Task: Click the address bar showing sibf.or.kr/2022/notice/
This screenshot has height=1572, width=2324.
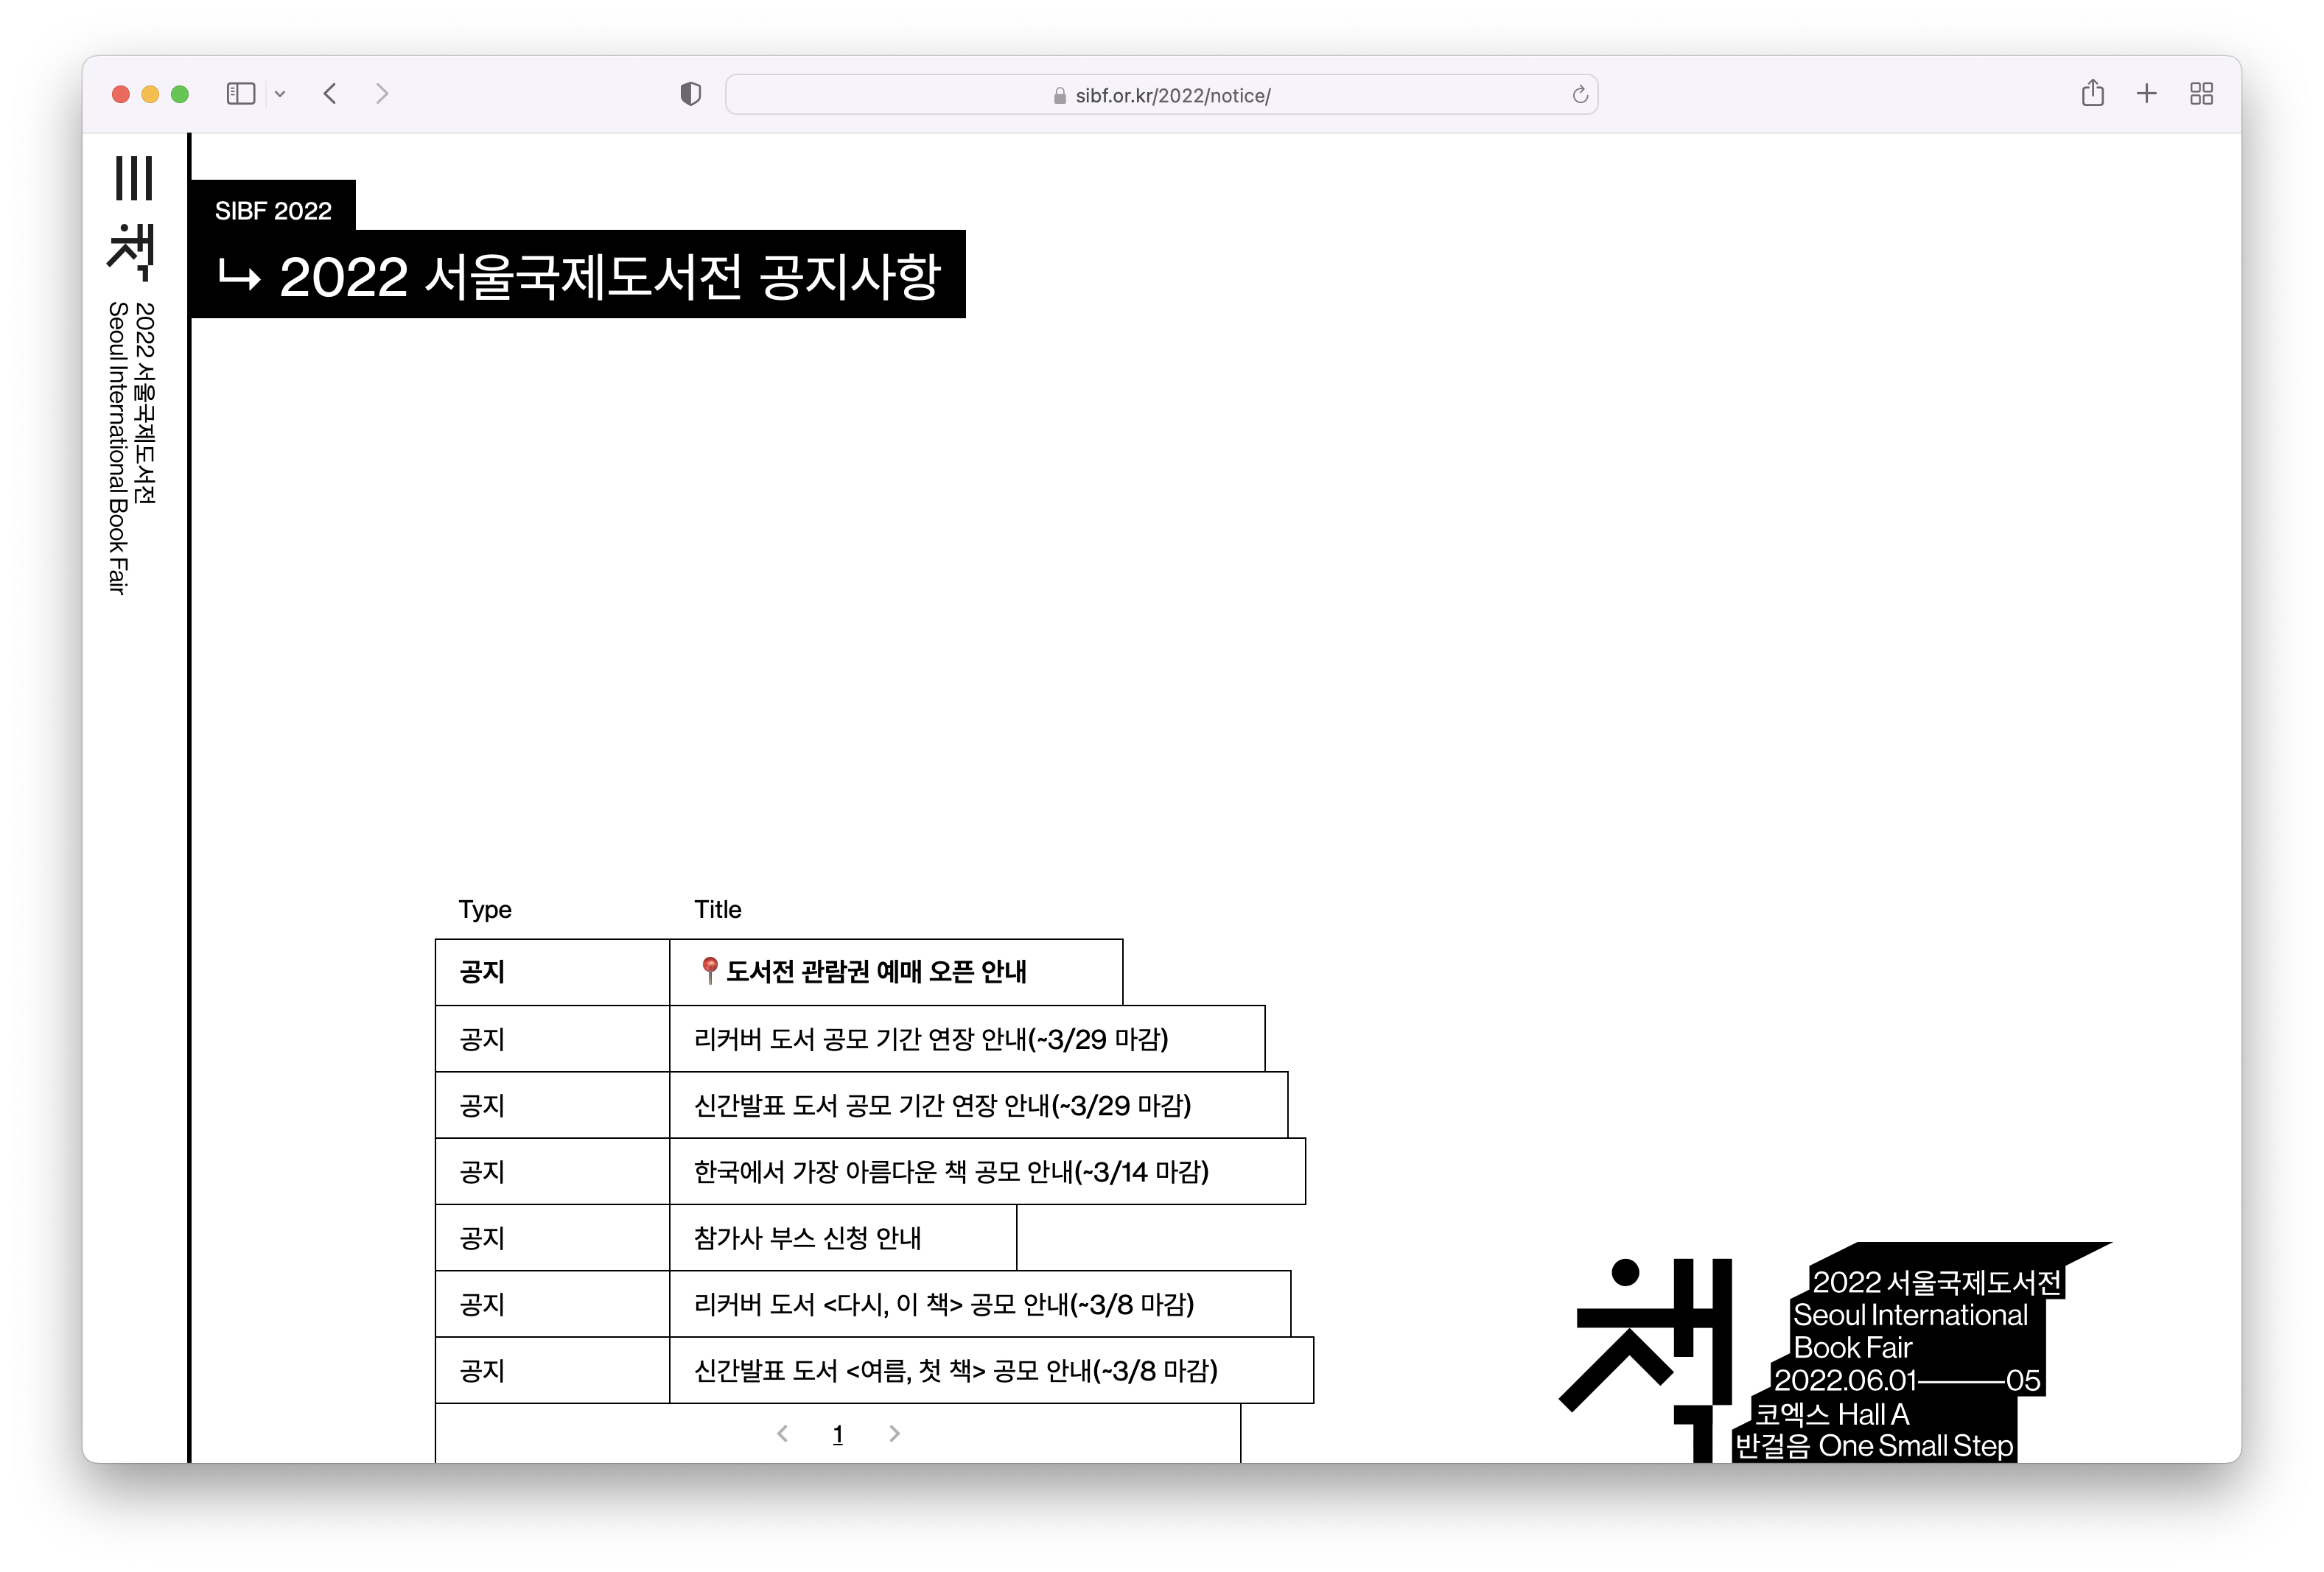Action: point(1161,94)
